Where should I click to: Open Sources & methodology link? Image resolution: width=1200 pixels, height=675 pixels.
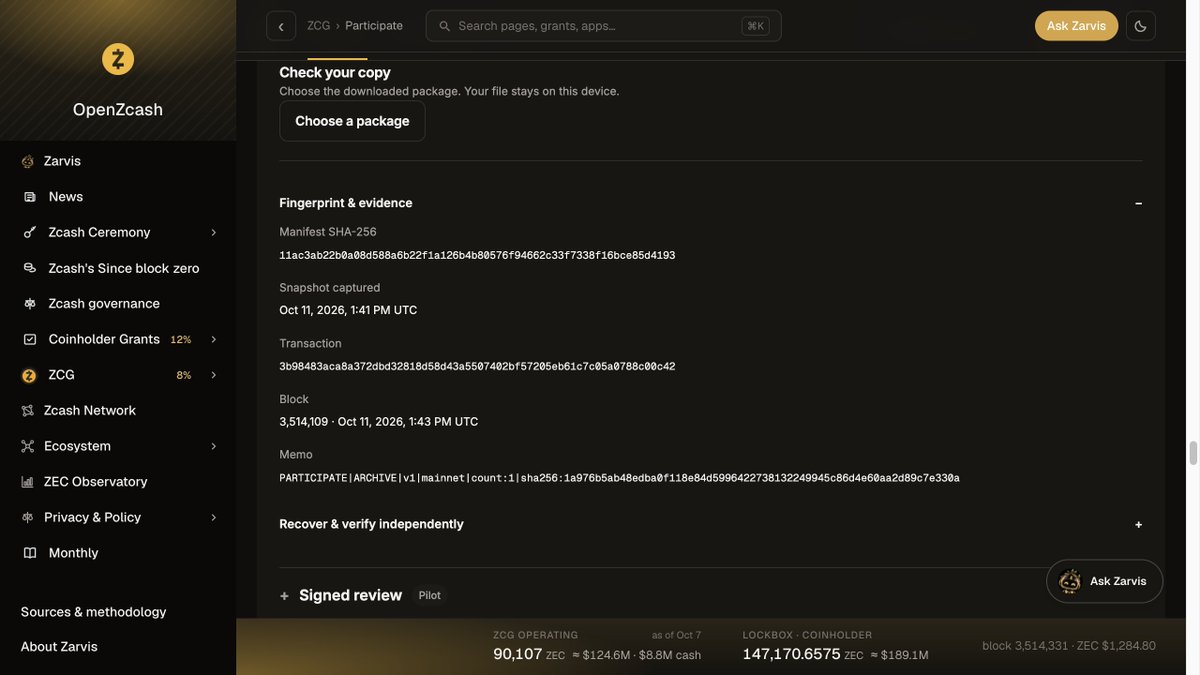pyautogui.click(x=93, y=612)
